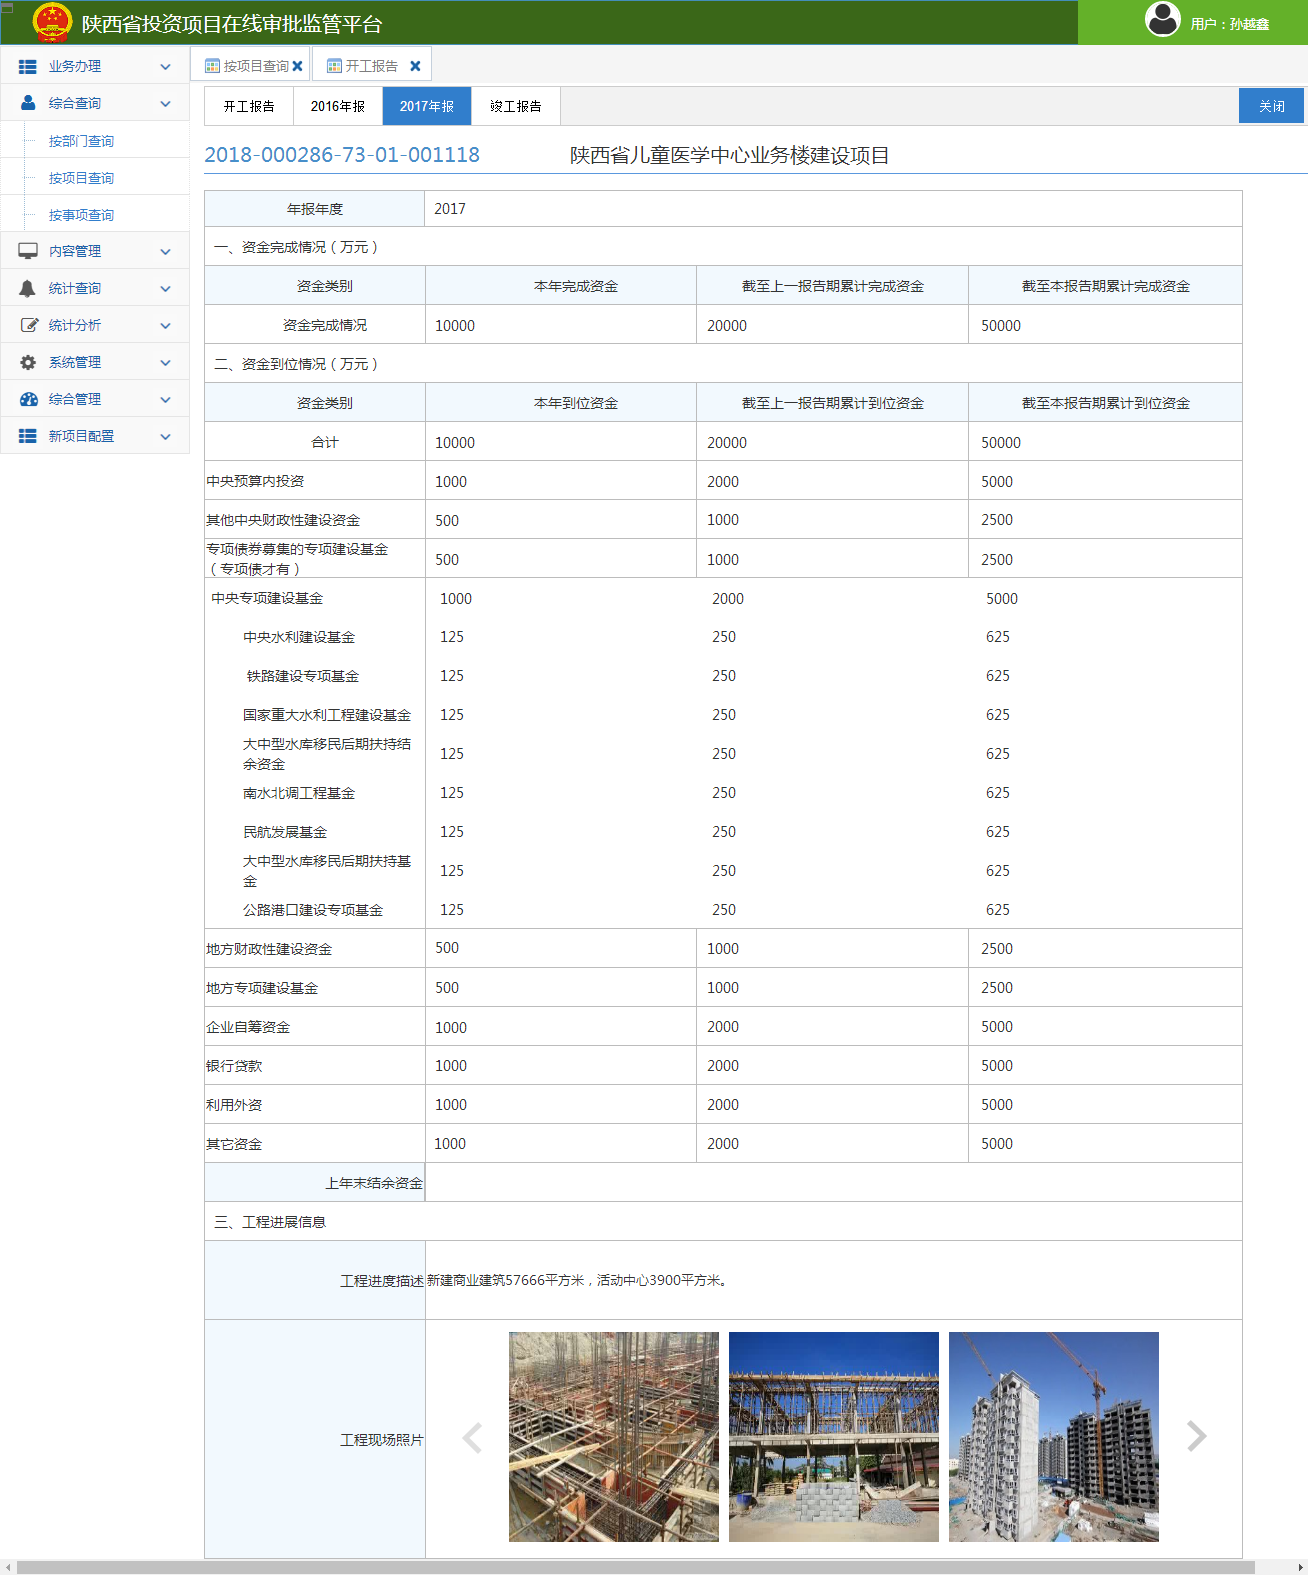Click the 年报年度 value 2017
Screen dimensions: 1308x1575
click(450, 209)
